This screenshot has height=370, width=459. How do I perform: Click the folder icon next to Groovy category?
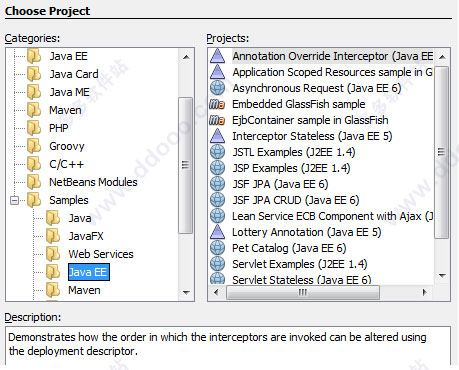click(x=34, y=146)
